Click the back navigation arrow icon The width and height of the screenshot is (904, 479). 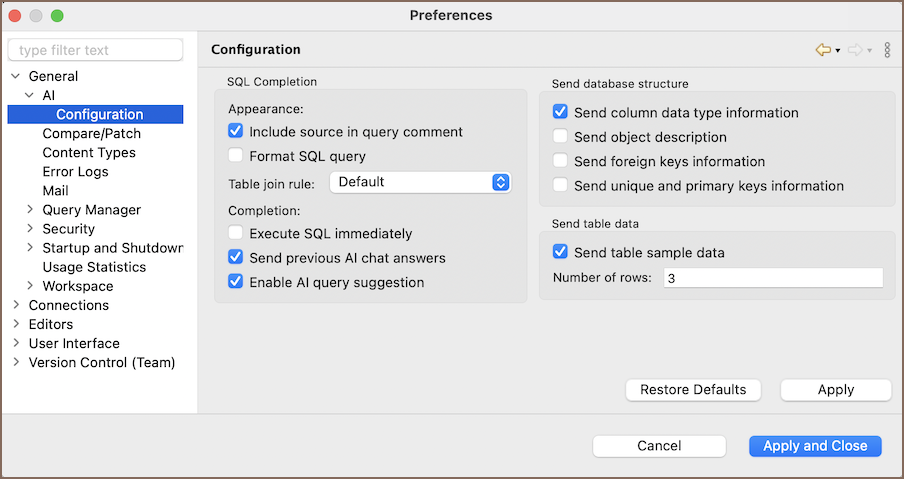pyautogui.click(x=823, y=50)
